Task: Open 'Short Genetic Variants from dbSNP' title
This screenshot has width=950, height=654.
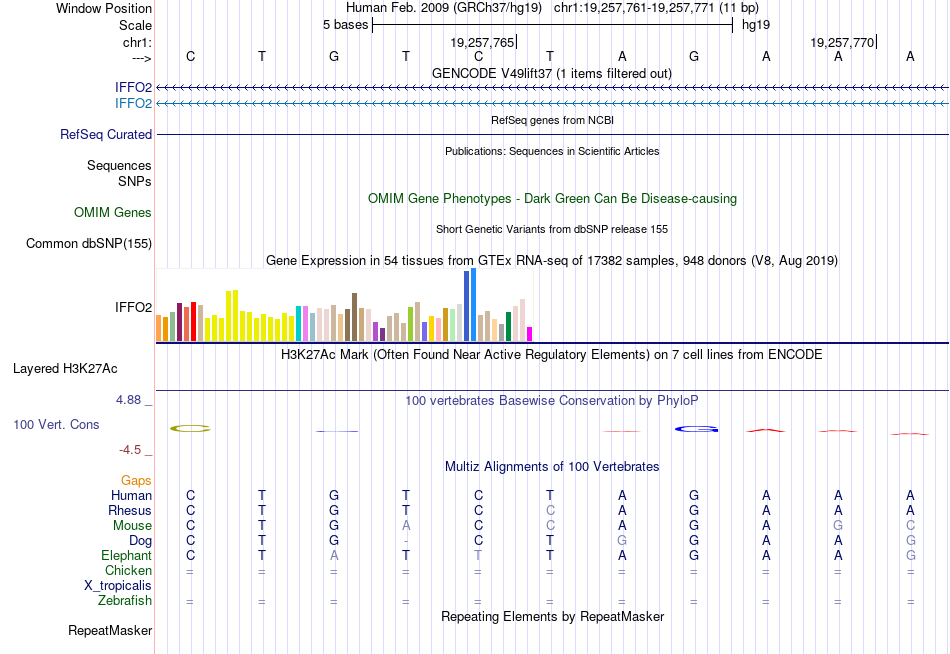Action: click(552, 229)
